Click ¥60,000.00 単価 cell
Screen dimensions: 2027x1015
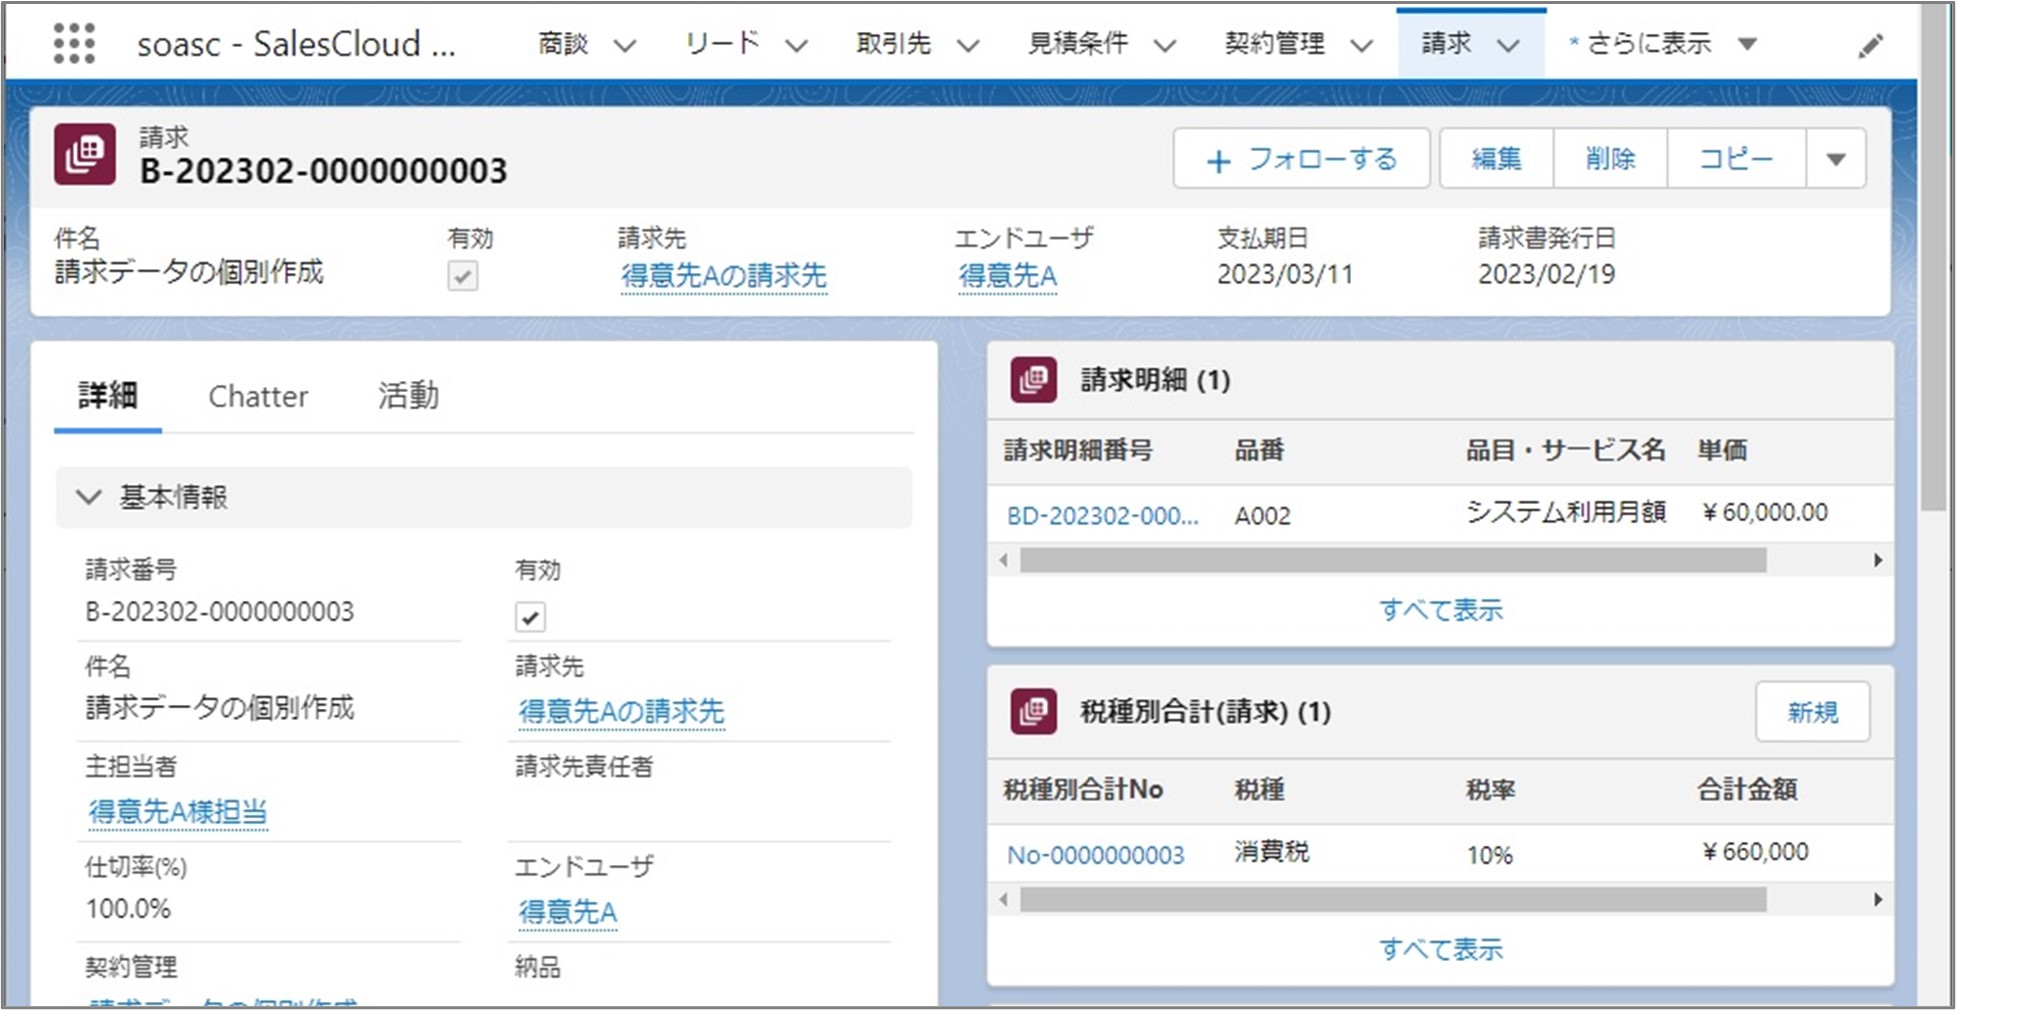point(1764,513)
